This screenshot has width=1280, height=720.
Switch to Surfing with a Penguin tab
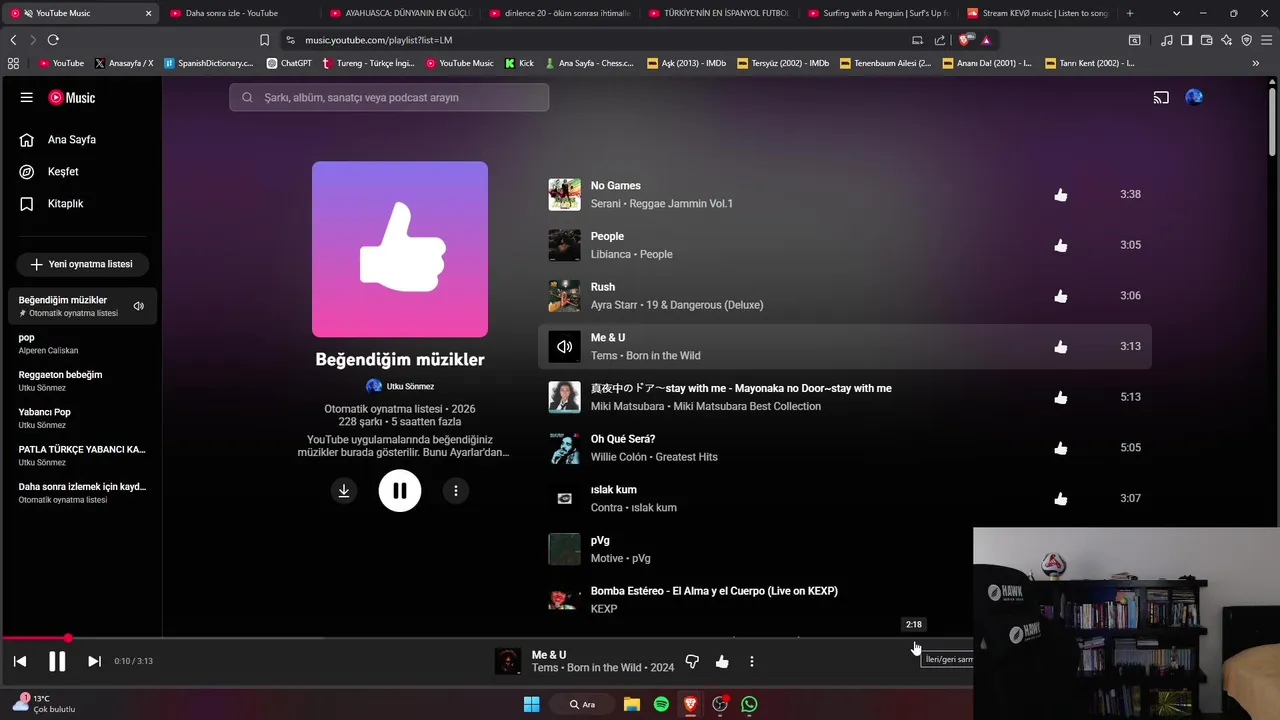[878, 13]
